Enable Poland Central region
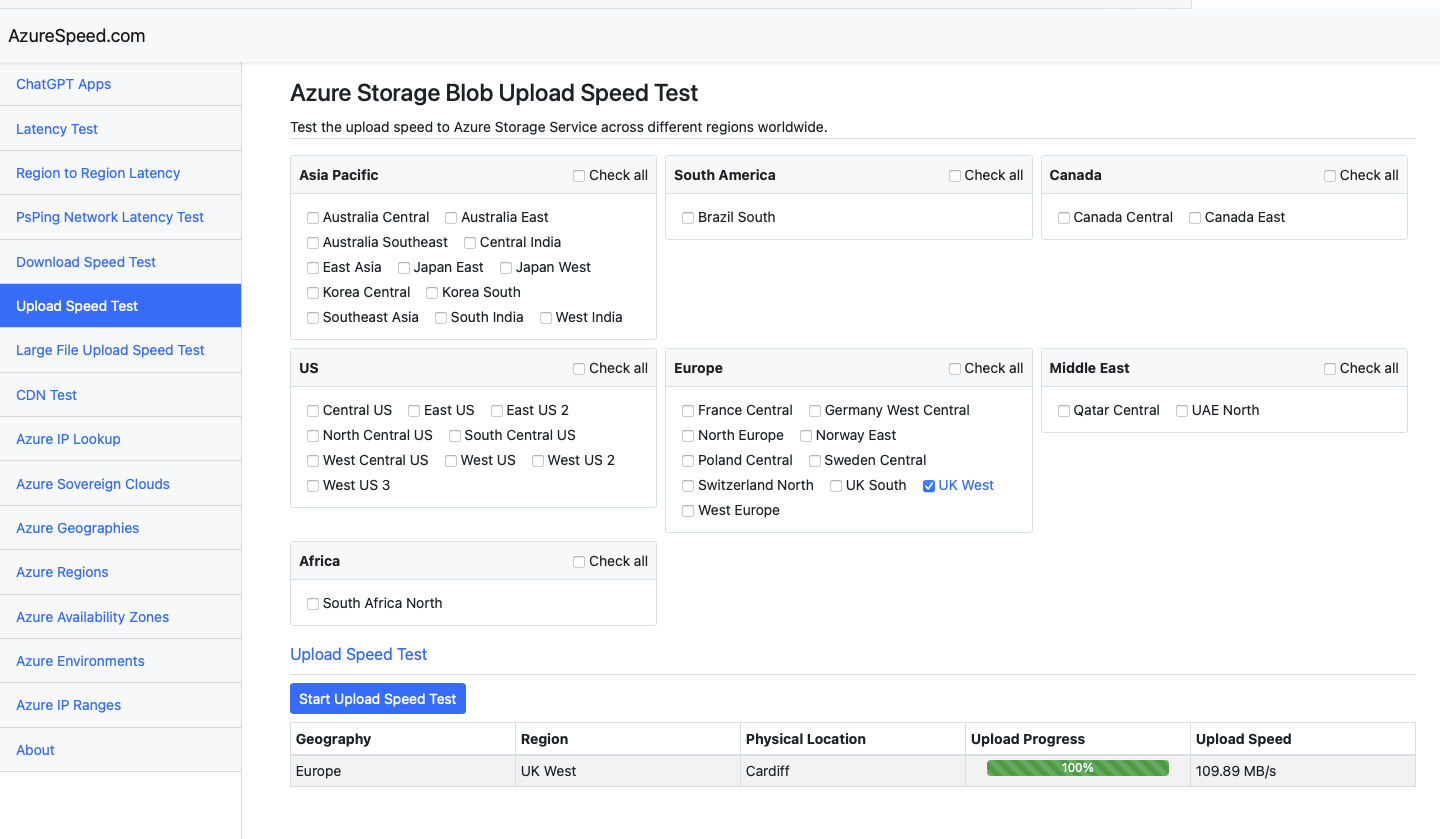This screenshot has height=839, width=1440. point(688,461)
